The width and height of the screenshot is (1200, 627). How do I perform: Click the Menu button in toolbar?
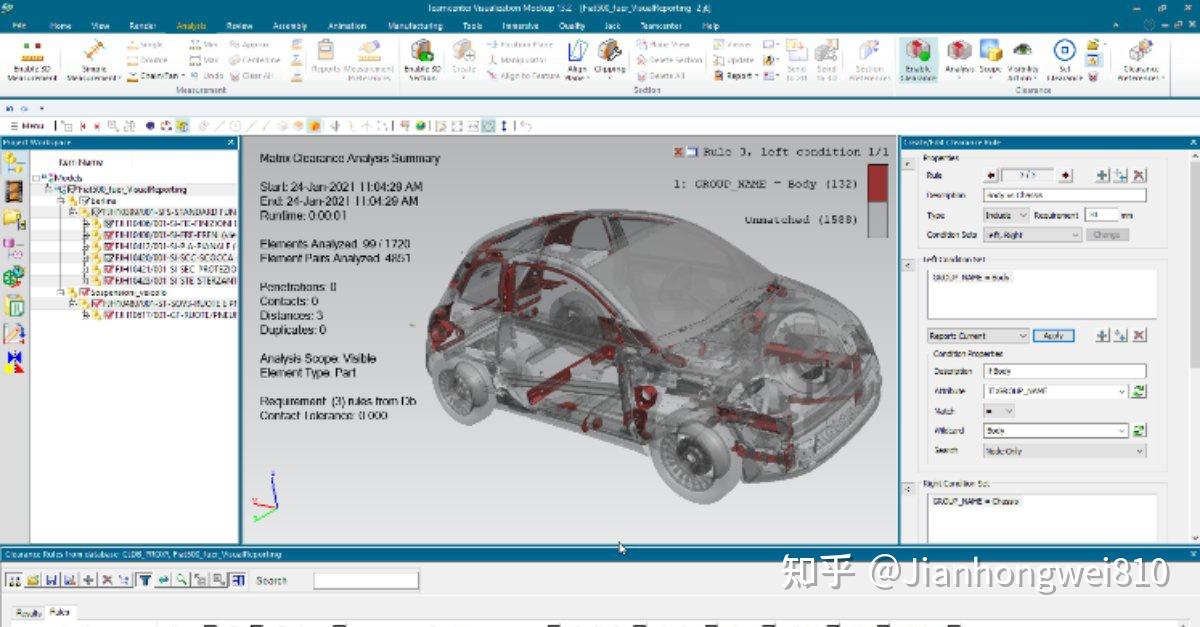(x=27, y=126)
